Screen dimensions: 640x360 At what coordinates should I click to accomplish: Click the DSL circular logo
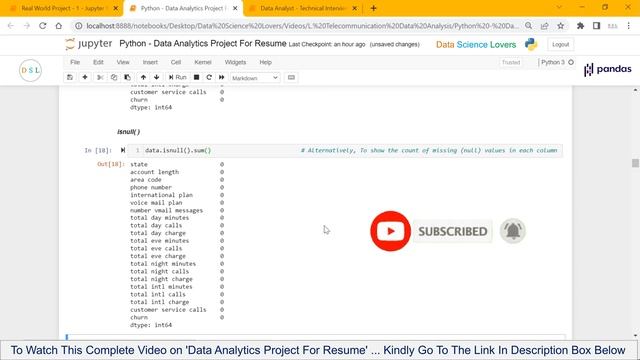pyautogui.click(x=30, y=70)
